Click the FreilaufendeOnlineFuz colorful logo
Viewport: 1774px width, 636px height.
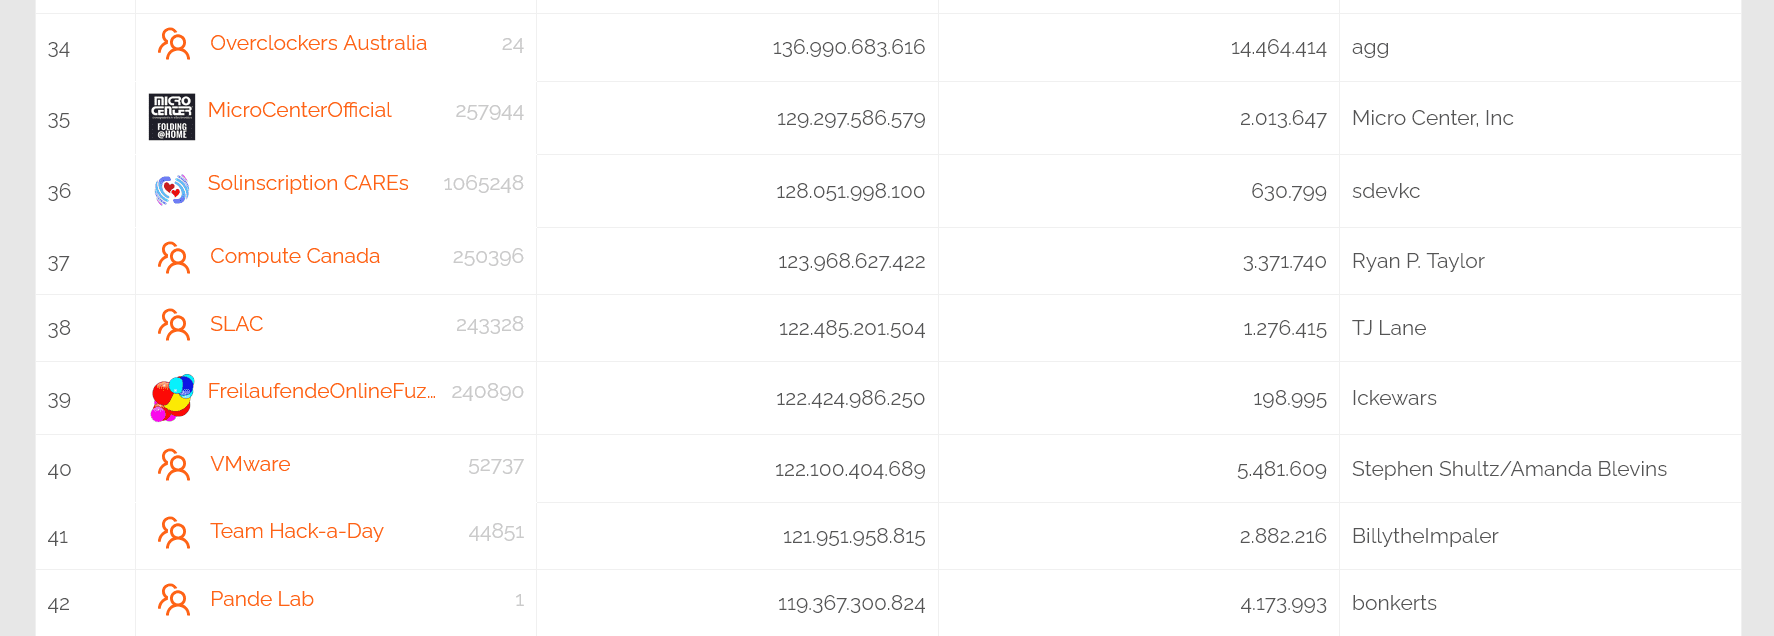pos(172,398)
